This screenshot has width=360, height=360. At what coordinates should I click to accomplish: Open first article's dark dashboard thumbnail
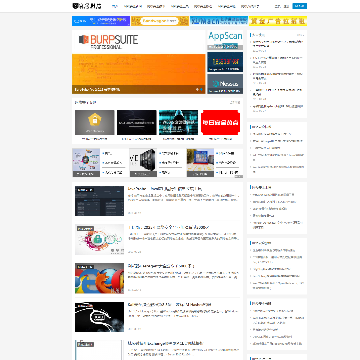point(99,201)
